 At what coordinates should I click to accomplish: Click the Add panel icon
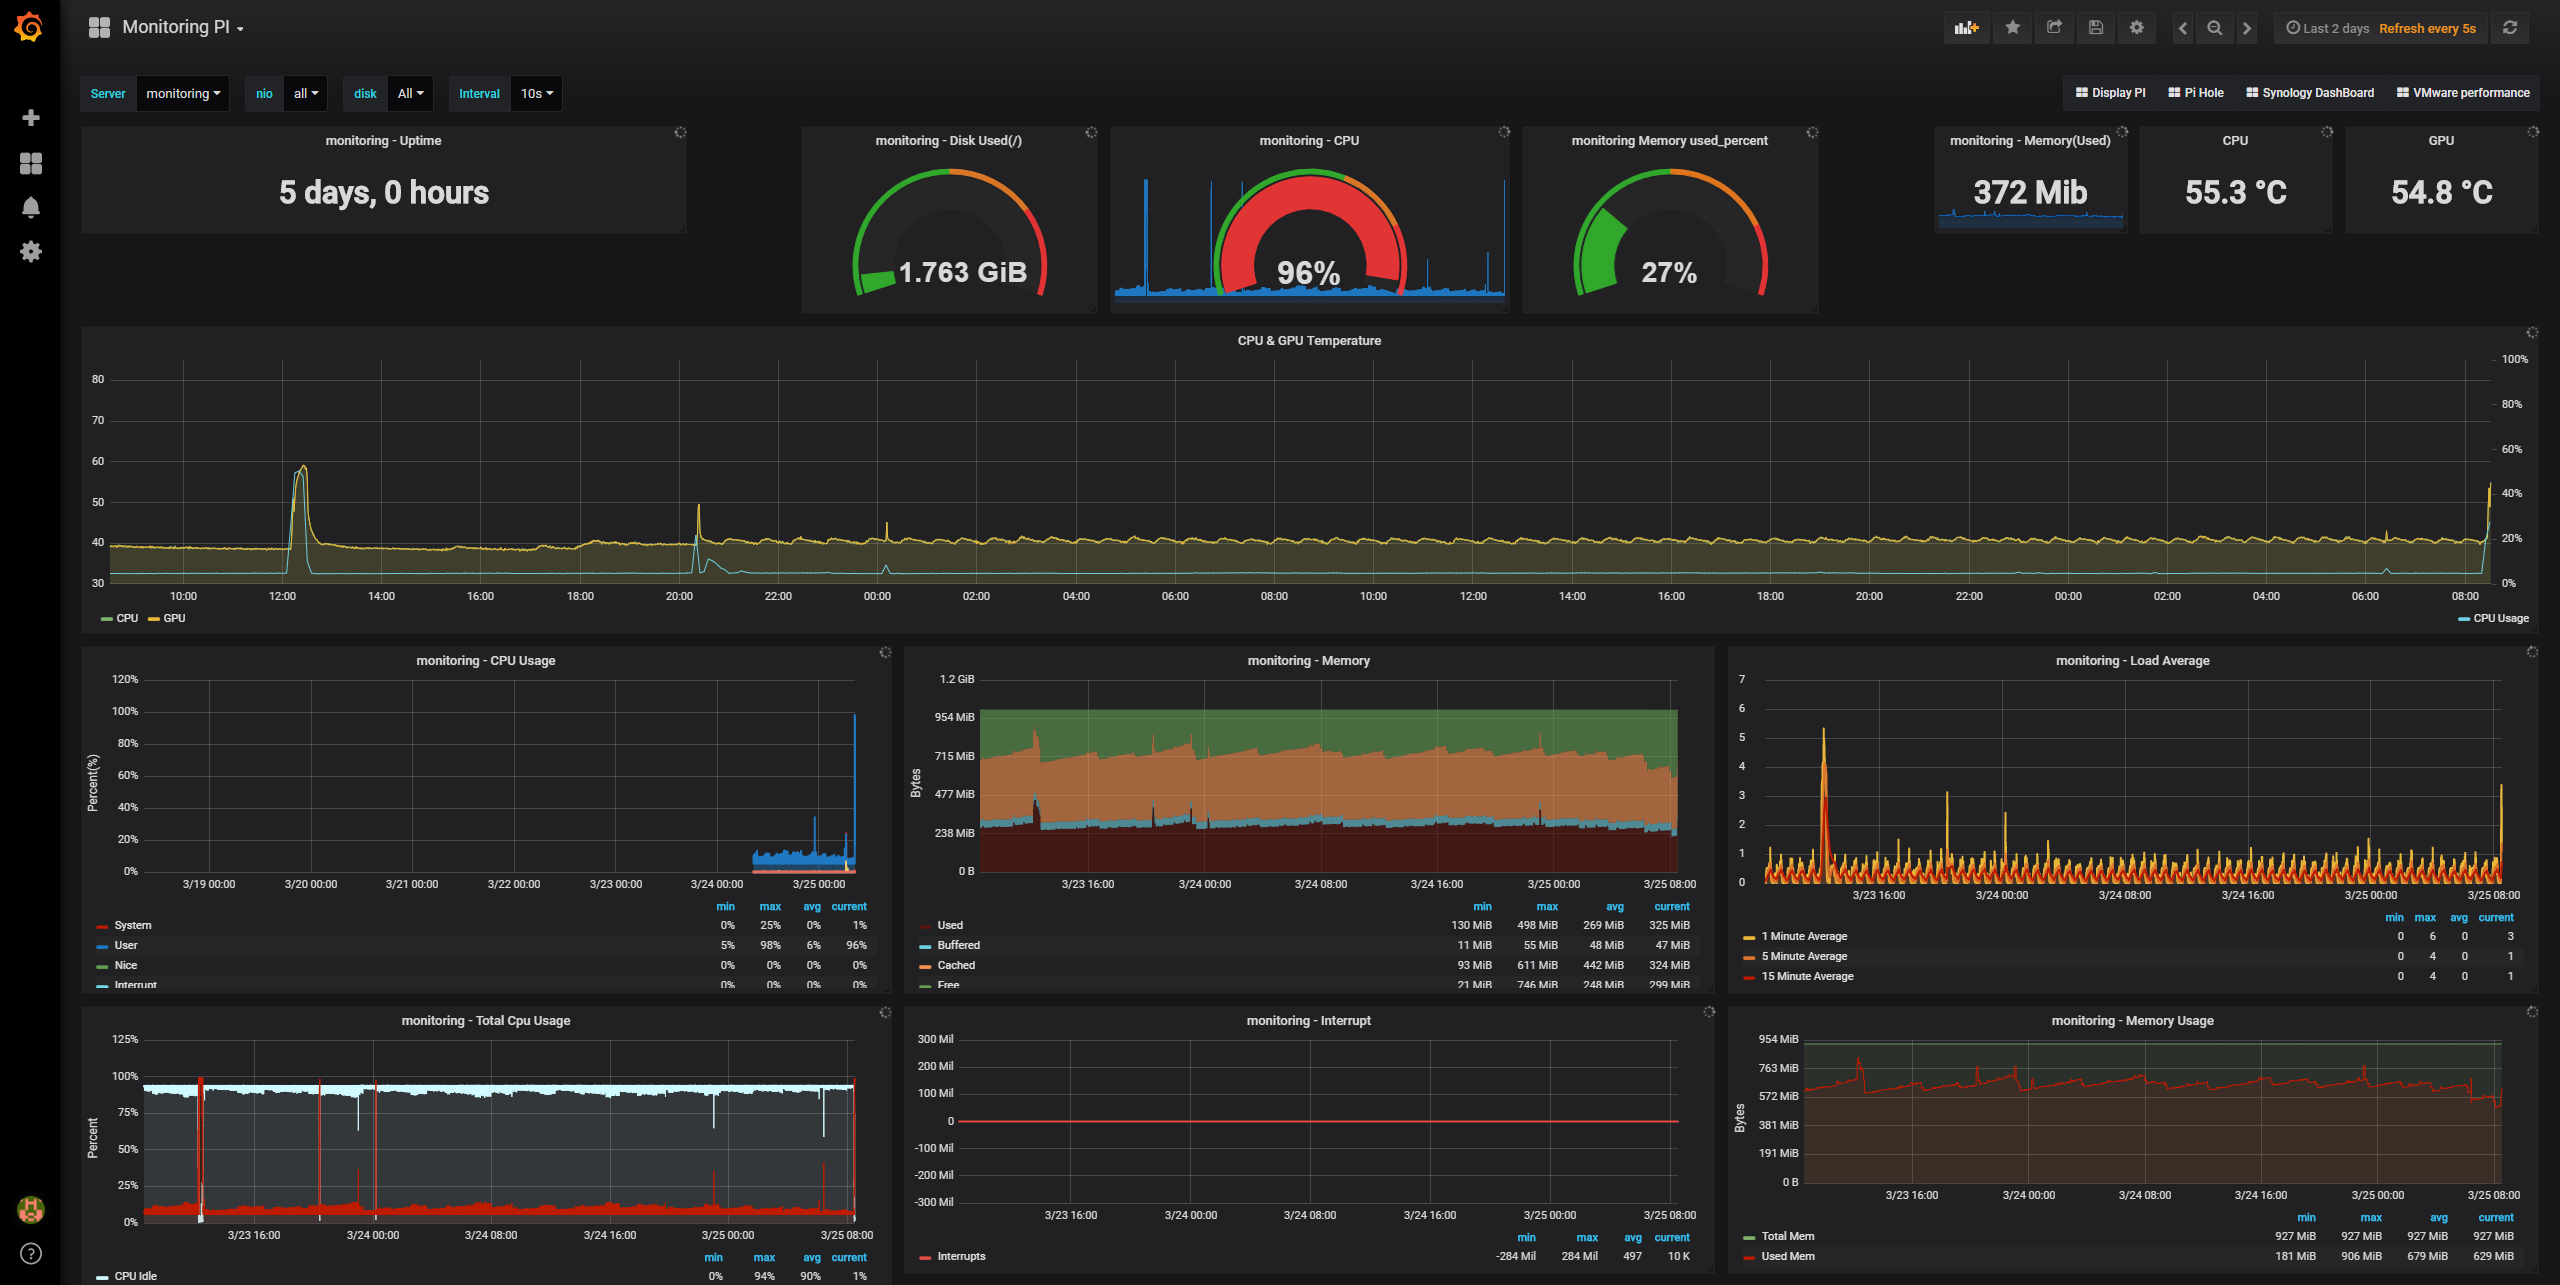pos(1966,28)
